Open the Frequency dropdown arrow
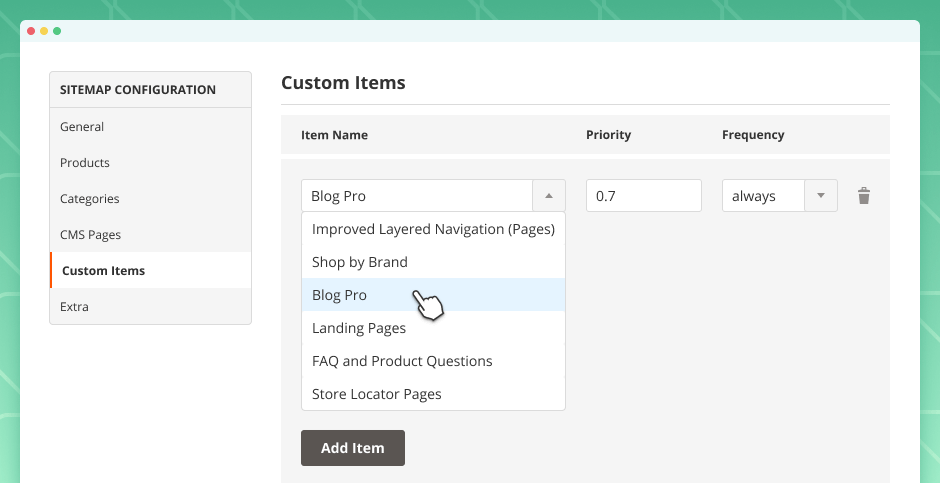 point(821,195)
